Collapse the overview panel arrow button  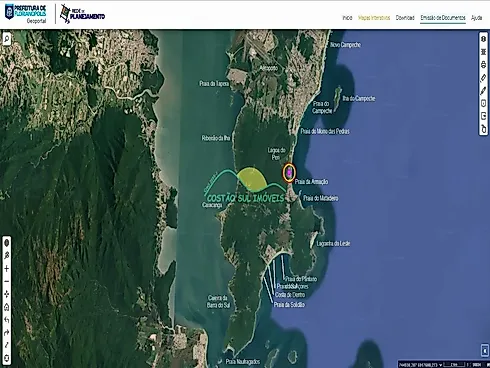click(485, 350)
